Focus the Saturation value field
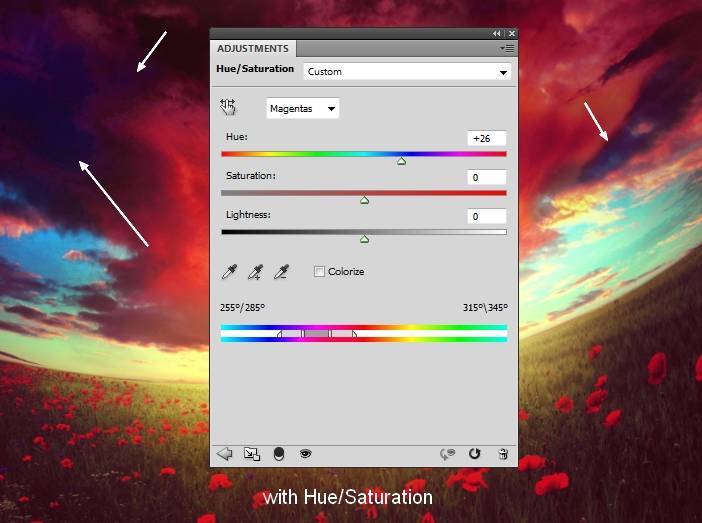 click(487, 177)
